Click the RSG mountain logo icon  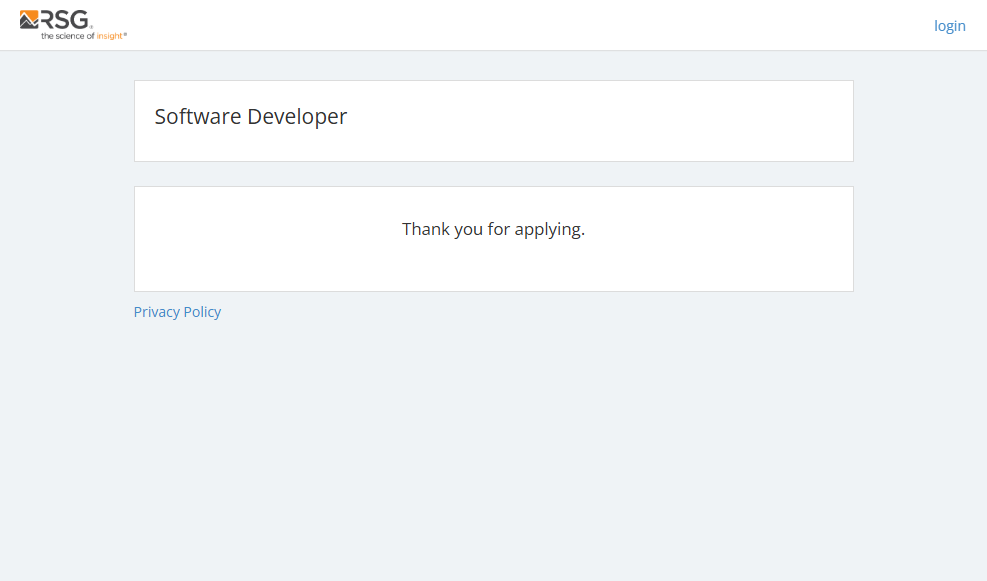[29, 19]
